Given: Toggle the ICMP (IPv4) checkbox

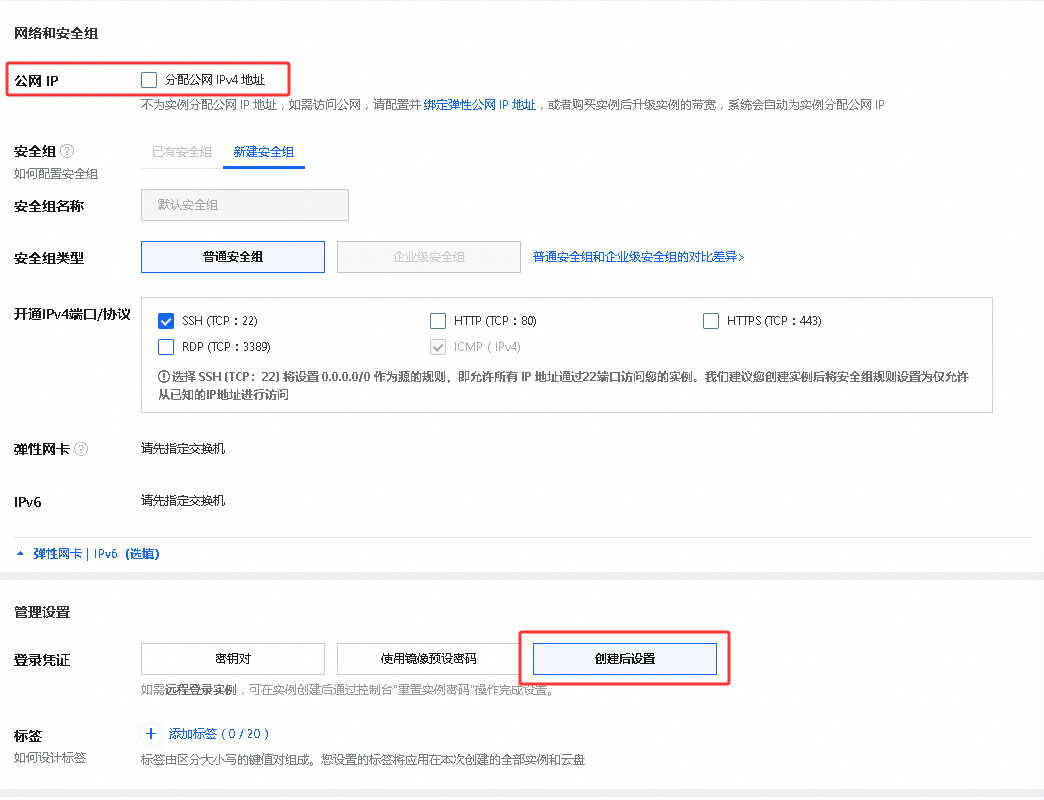Looking at the screenshot, I should click(x=438, y=347).
